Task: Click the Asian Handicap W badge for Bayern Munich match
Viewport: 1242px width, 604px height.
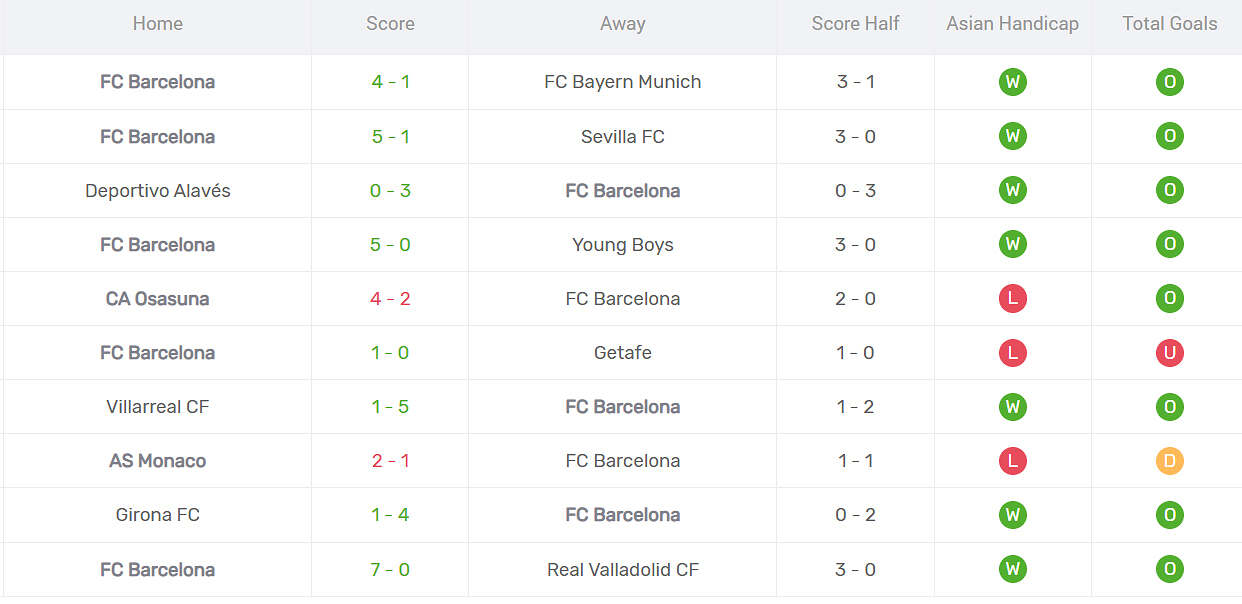Action: click(x=1012, y=82)
